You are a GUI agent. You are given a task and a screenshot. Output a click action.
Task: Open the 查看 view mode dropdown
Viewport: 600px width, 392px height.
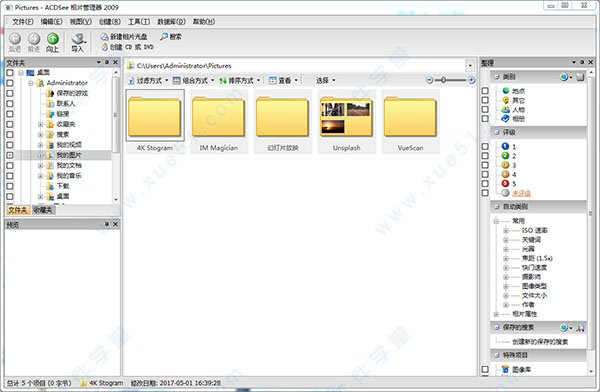(284, 80)
